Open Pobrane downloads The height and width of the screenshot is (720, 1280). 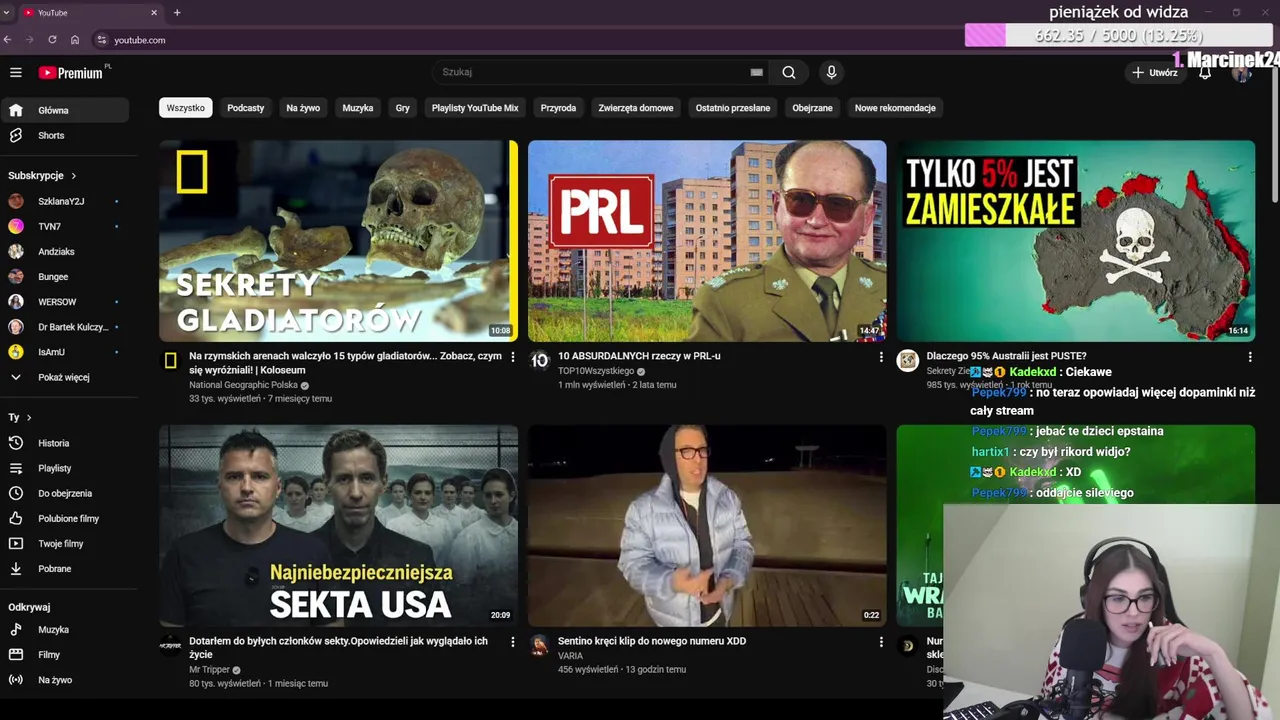[65, 568]
